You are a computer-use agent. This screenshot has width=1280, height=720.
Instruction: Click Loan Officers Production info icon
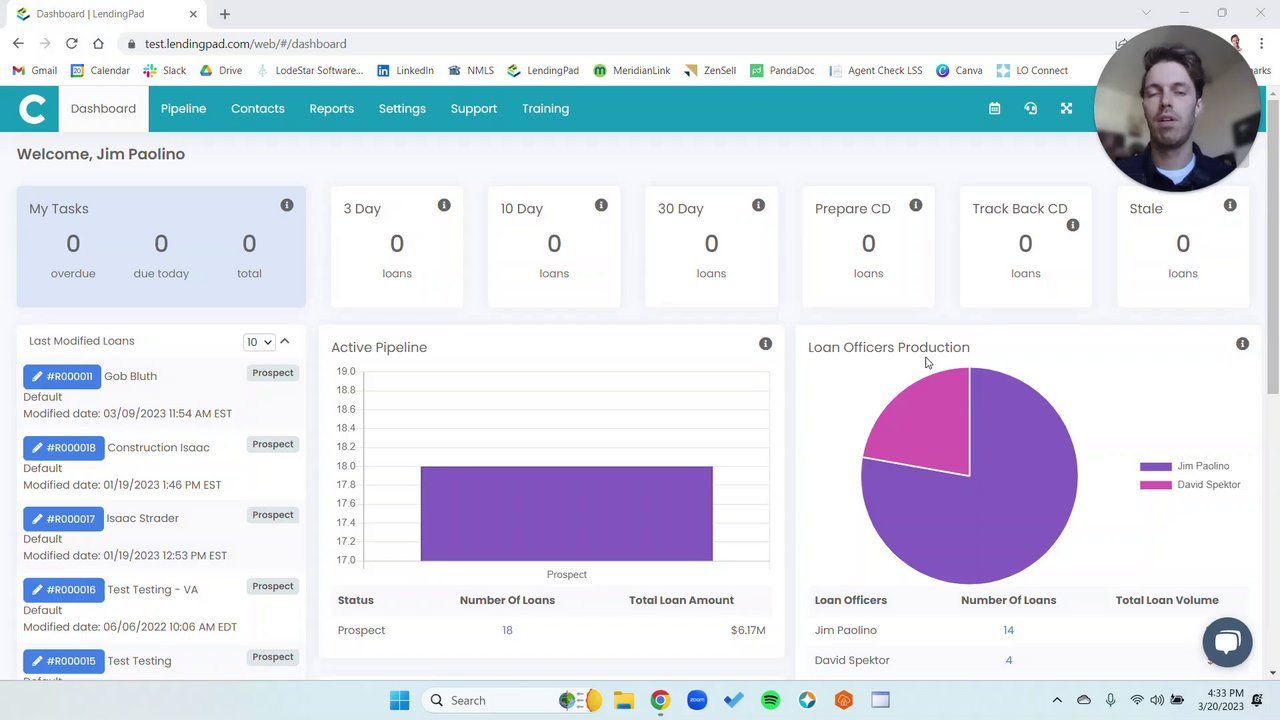point(1242,344)
